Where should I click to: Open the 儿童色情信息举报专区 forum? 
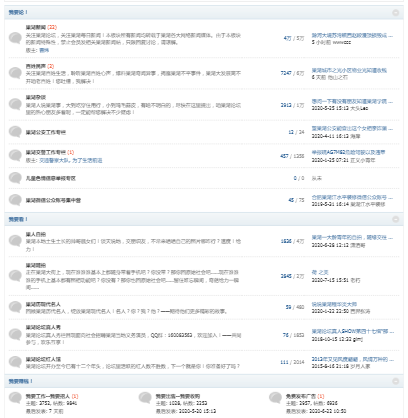click(x=51, y=178)
